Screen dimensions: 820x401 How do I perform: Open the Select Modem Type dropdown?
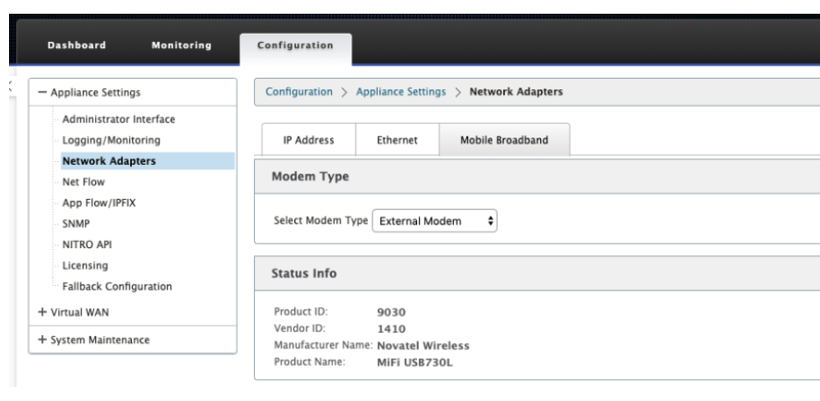pos(434,221)
